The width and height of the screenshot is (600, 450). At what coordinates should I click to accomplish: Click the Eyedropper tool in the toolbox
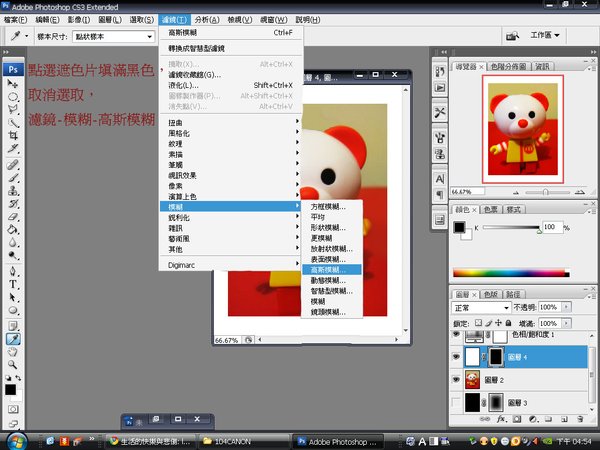point(13,339)
